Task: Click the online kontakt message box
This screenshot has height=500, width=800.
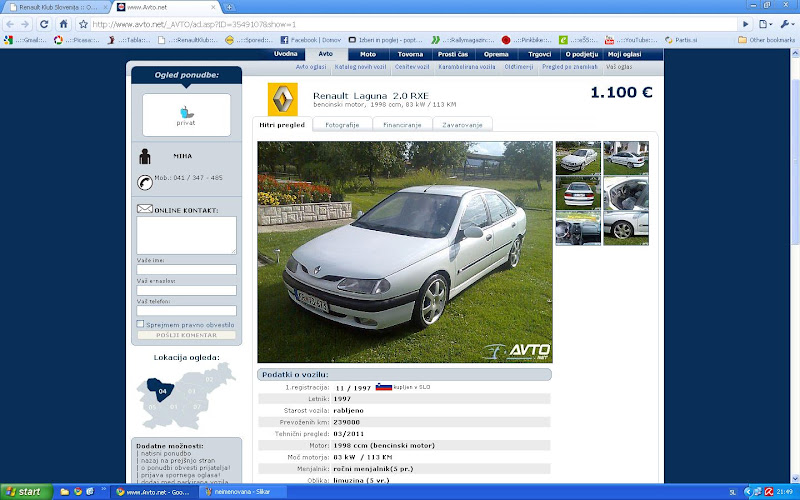Action: [186, 235]
